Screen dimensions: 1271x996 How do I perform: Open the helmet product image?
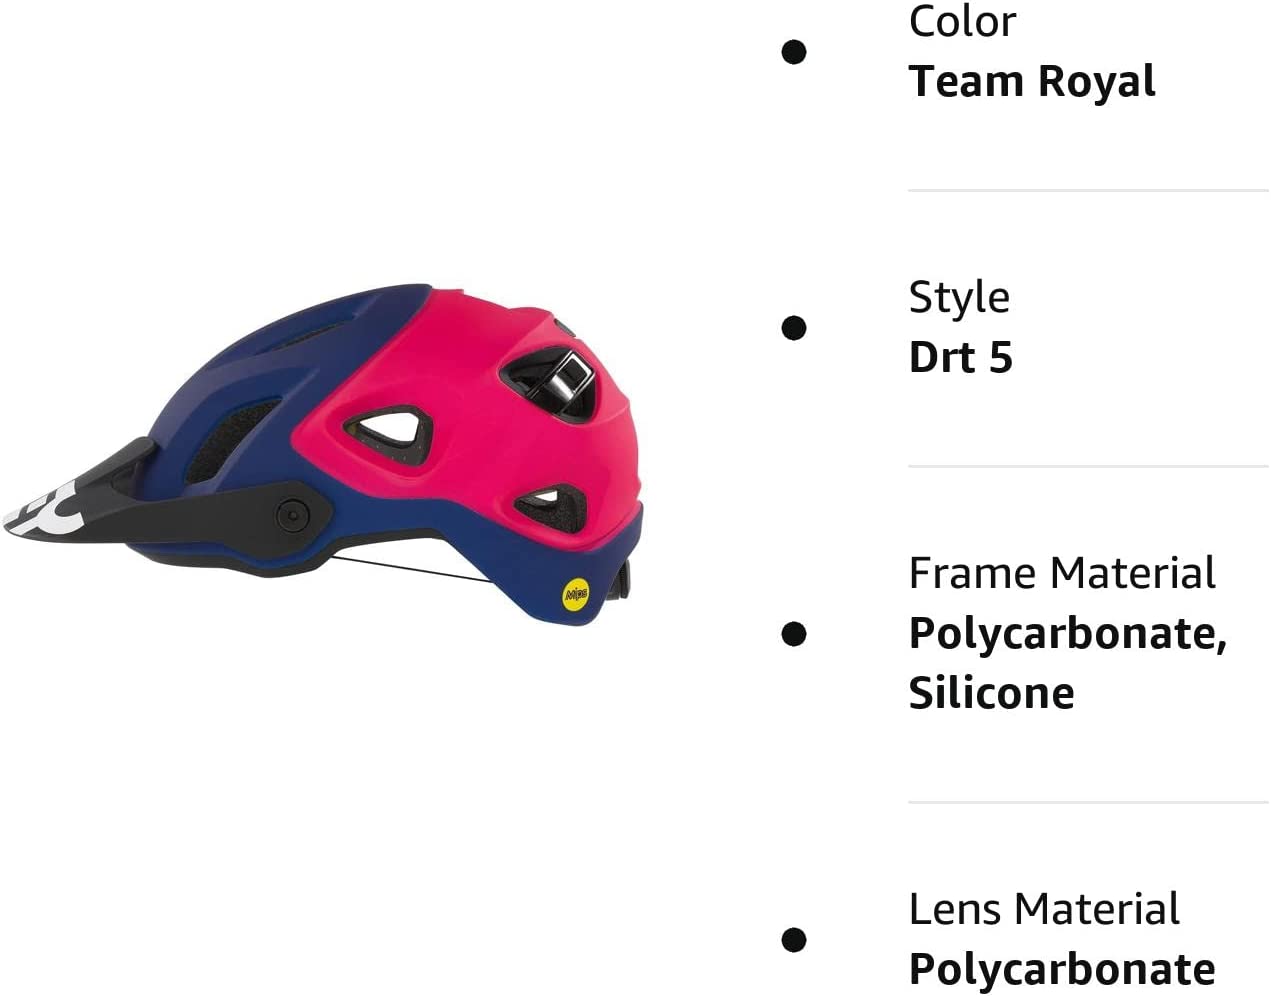click(322, 445)
